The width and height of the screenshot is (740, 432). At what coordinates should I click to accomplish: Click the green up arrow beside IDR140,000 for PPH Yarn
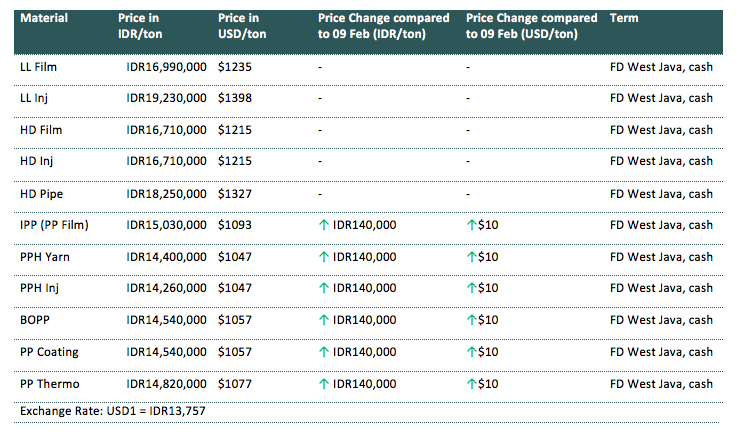[x=324, y=257]
